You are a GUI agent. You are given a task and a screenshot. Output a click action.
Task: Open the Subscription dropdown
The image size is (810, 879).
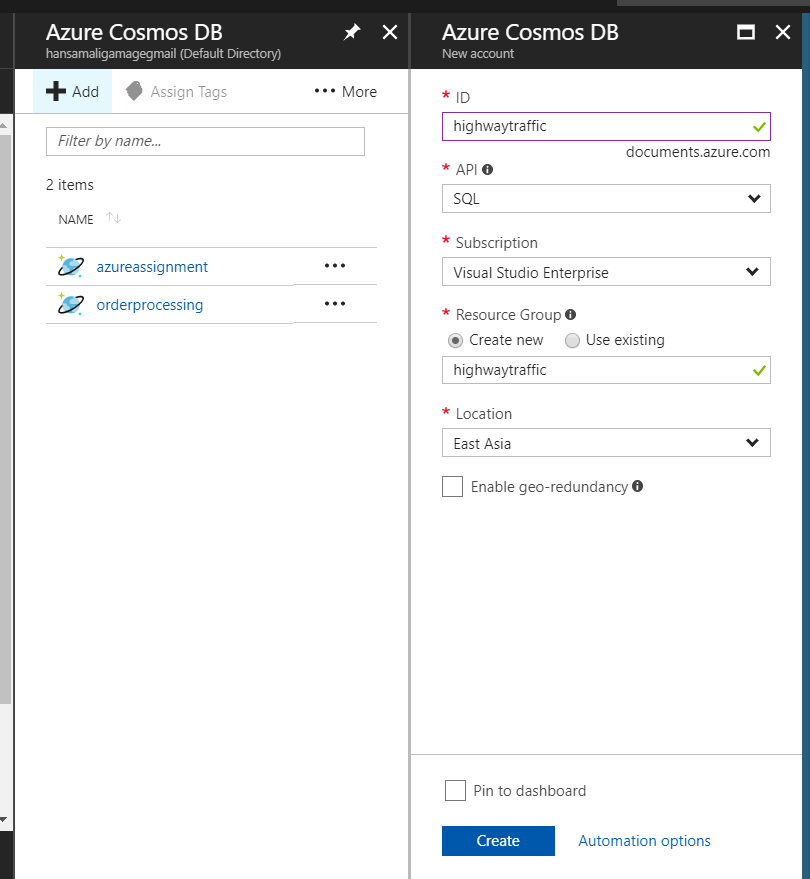pos(606,272)
